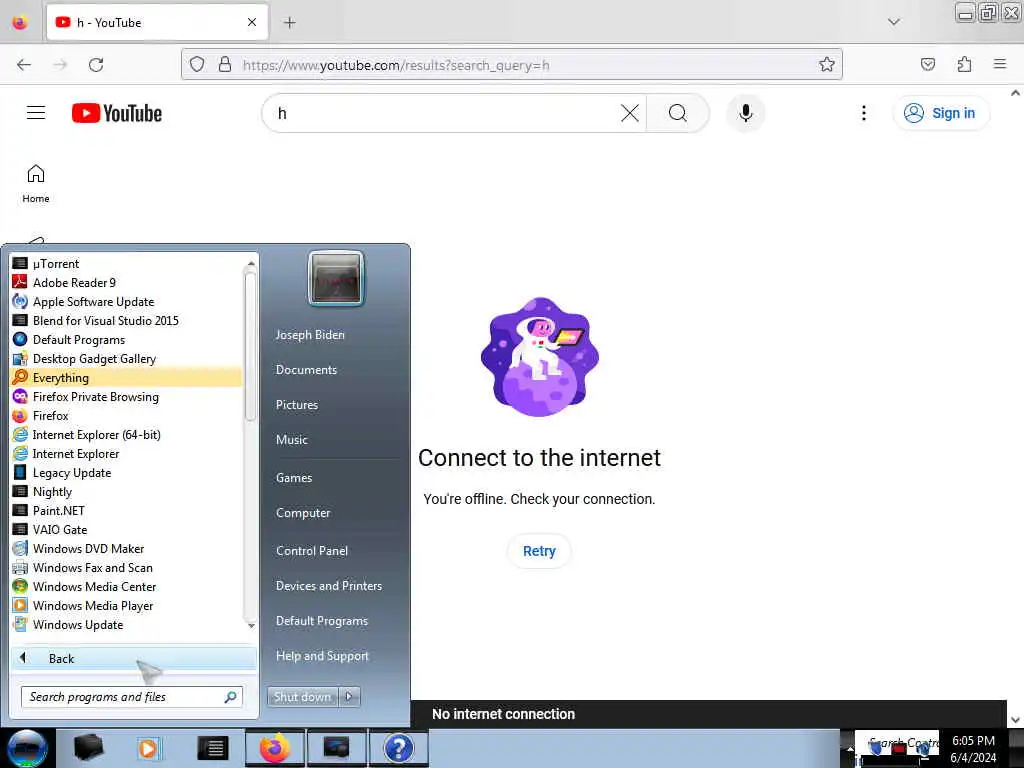Open Computer from the Start menu
Screen dimensions: 1024x768
(303, 513)
